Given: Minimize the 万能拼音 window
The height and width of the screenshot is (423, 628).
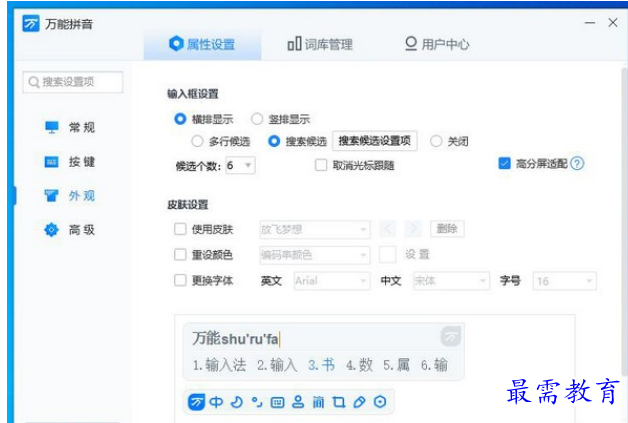Looking at the screenshot, I should click(590, 23).
